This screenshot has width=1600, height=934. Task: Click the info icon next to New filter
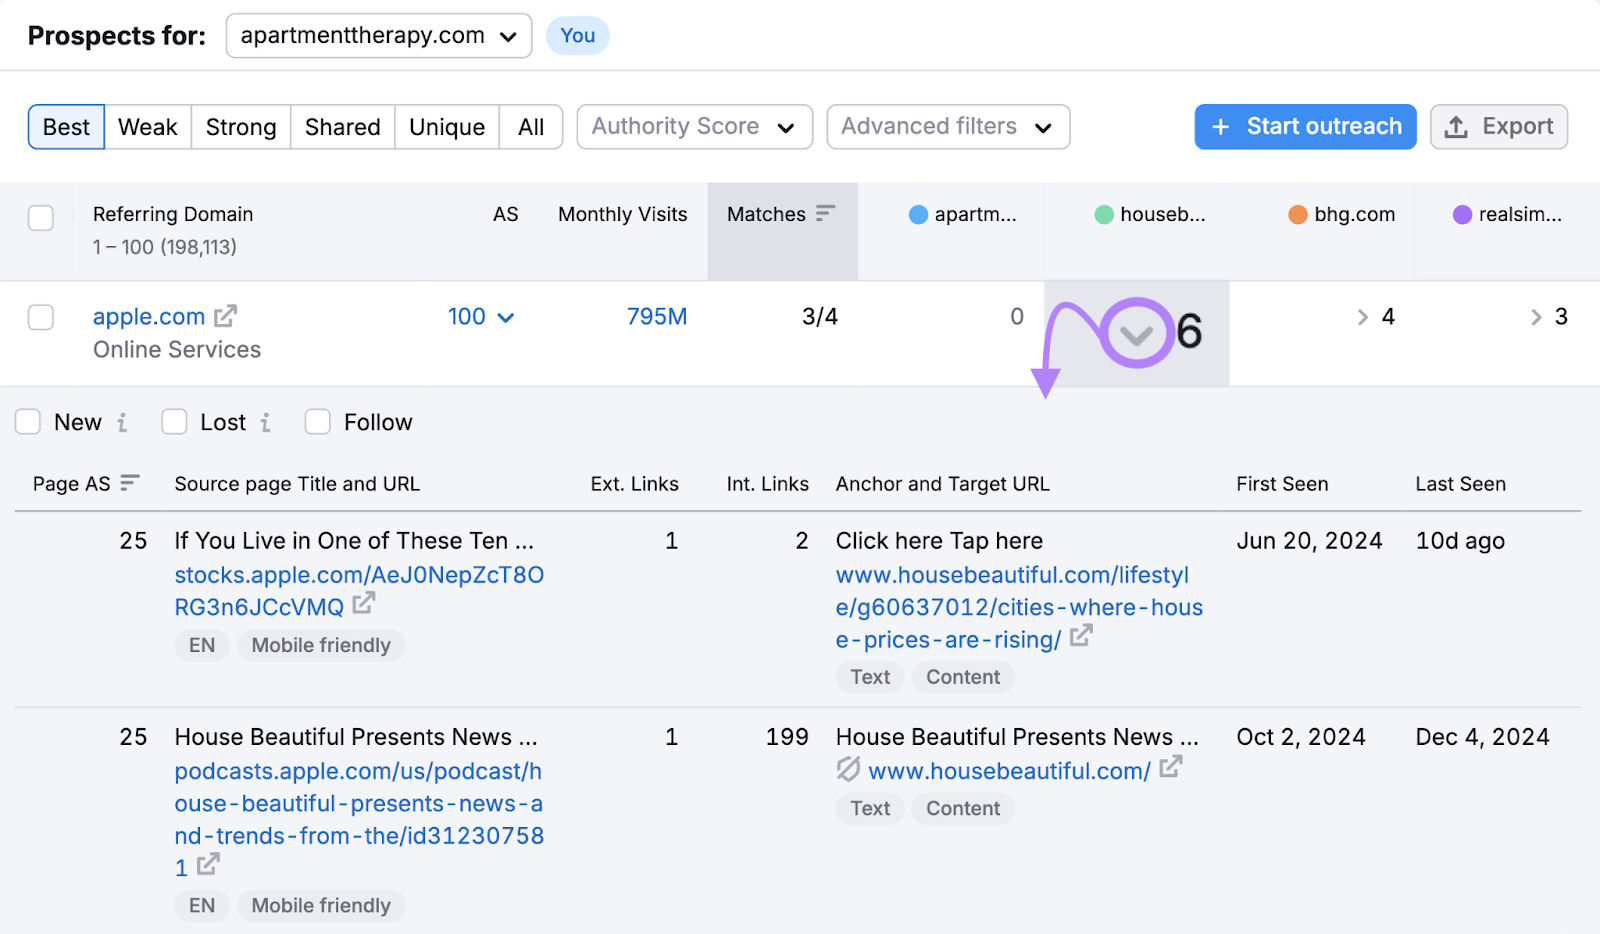(123, 422)
